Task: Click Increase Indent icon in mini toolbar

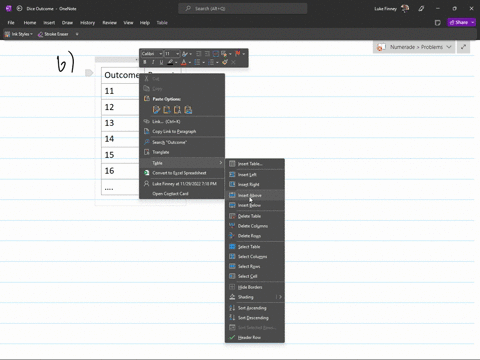Action: click(x=207, y=54)
